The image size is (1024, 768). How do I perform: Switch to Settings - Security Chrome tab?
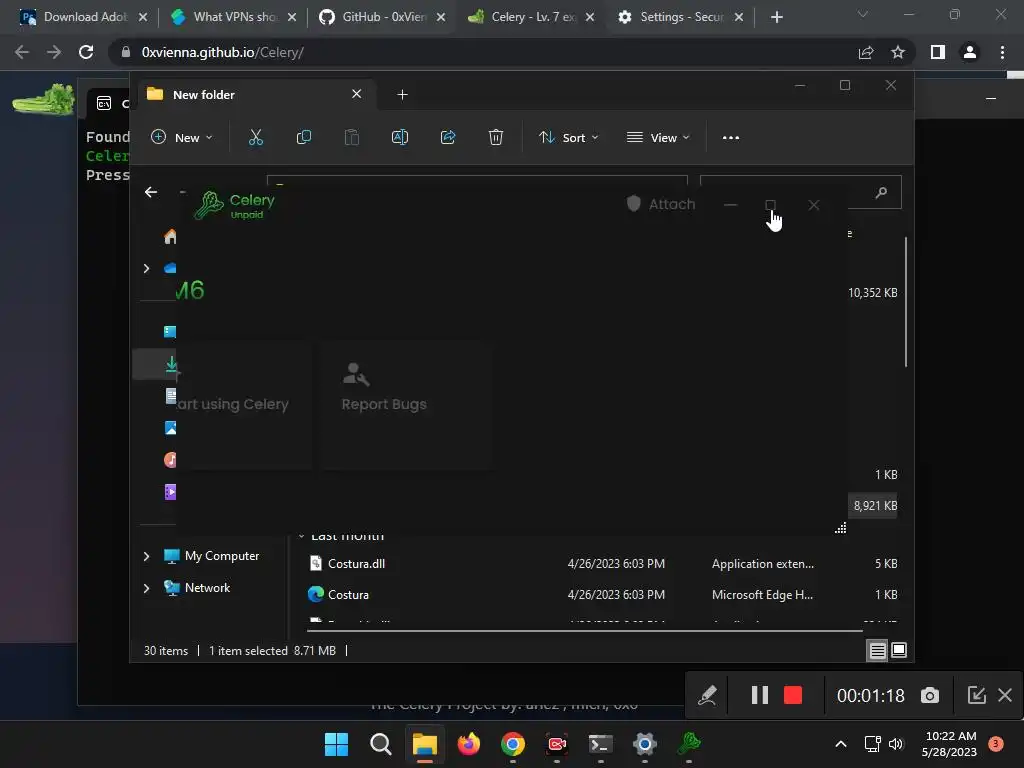[679, 17]
